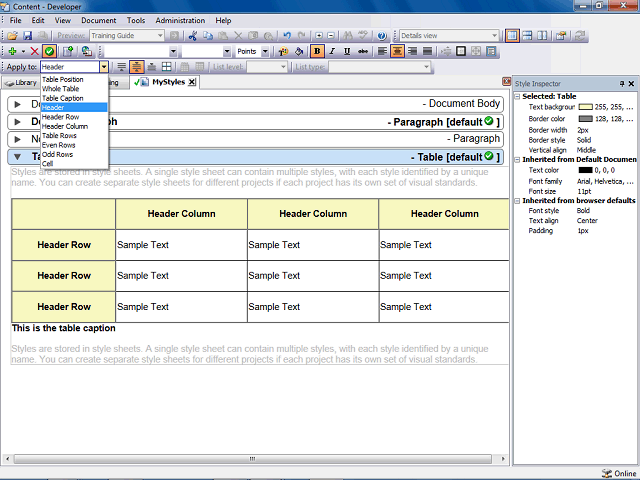The image size is (640, 480).
Task: Click the Cut scissors icon
Action: coord(193,36)
